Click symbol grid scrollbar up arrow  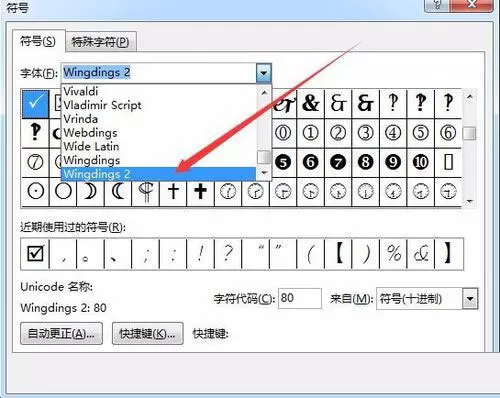pos(470,97)
